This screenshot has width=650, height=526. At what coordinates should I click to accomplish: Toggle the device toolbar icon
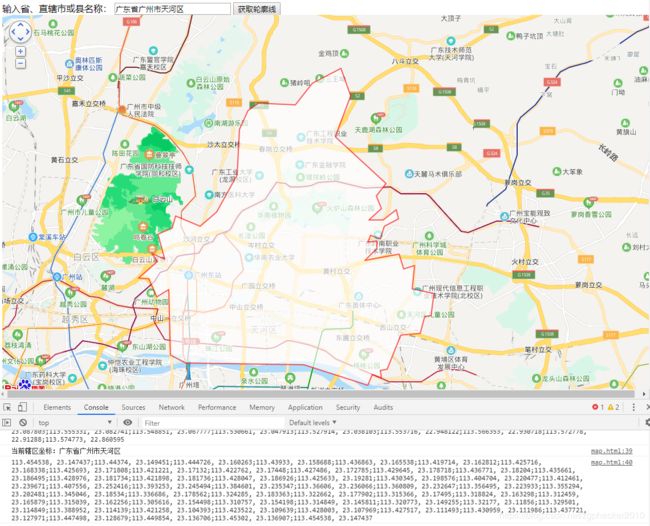pos(22,407)
